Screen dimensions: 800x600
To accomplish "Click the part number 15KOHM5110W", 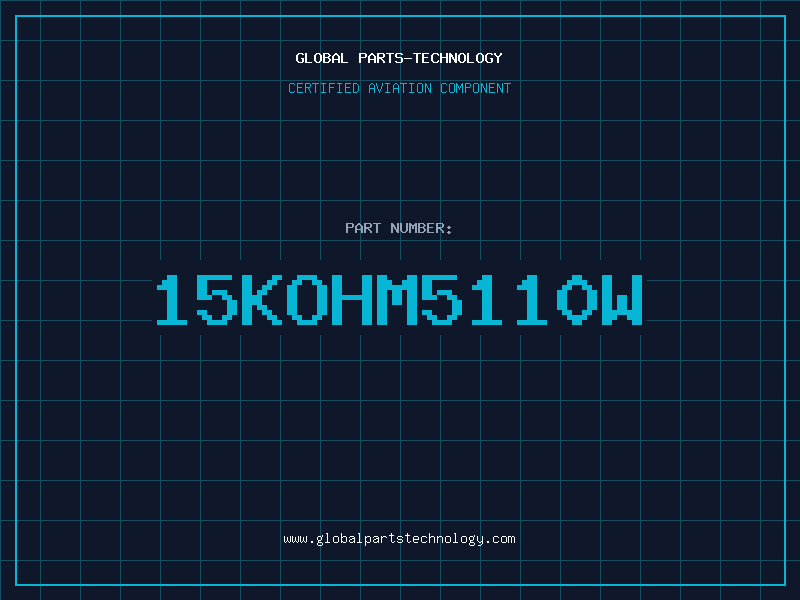I will [x=399, y=299].
